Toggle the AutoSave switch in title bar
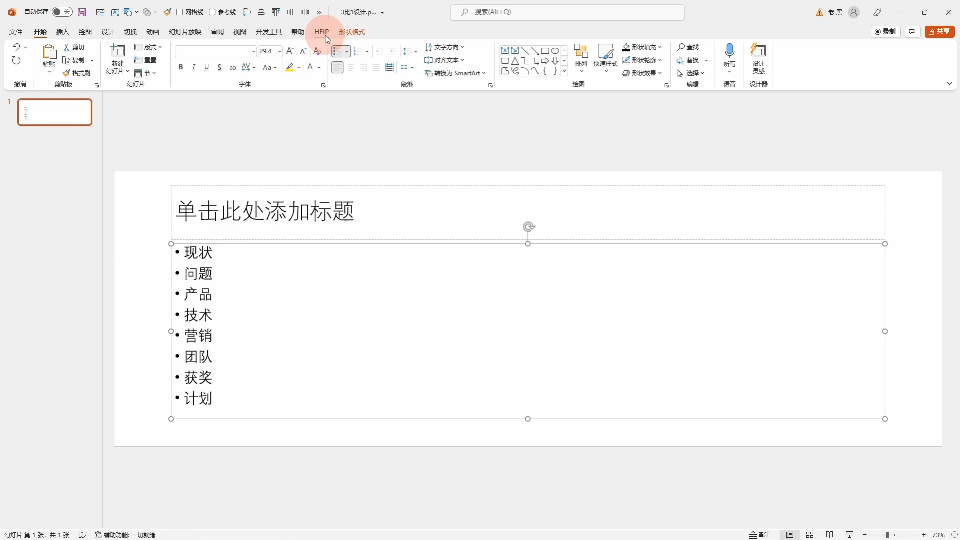The image size is (960, 540). [x=62, y=12]
